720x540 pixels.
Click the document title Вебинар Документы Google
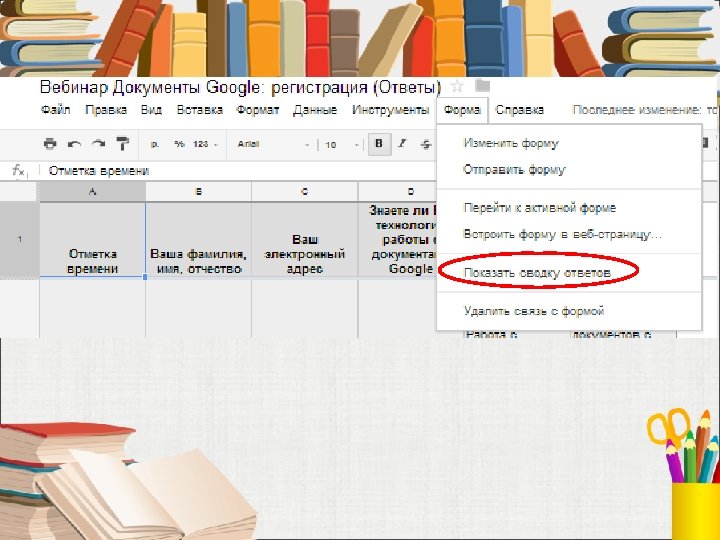[x=241, y=87]
